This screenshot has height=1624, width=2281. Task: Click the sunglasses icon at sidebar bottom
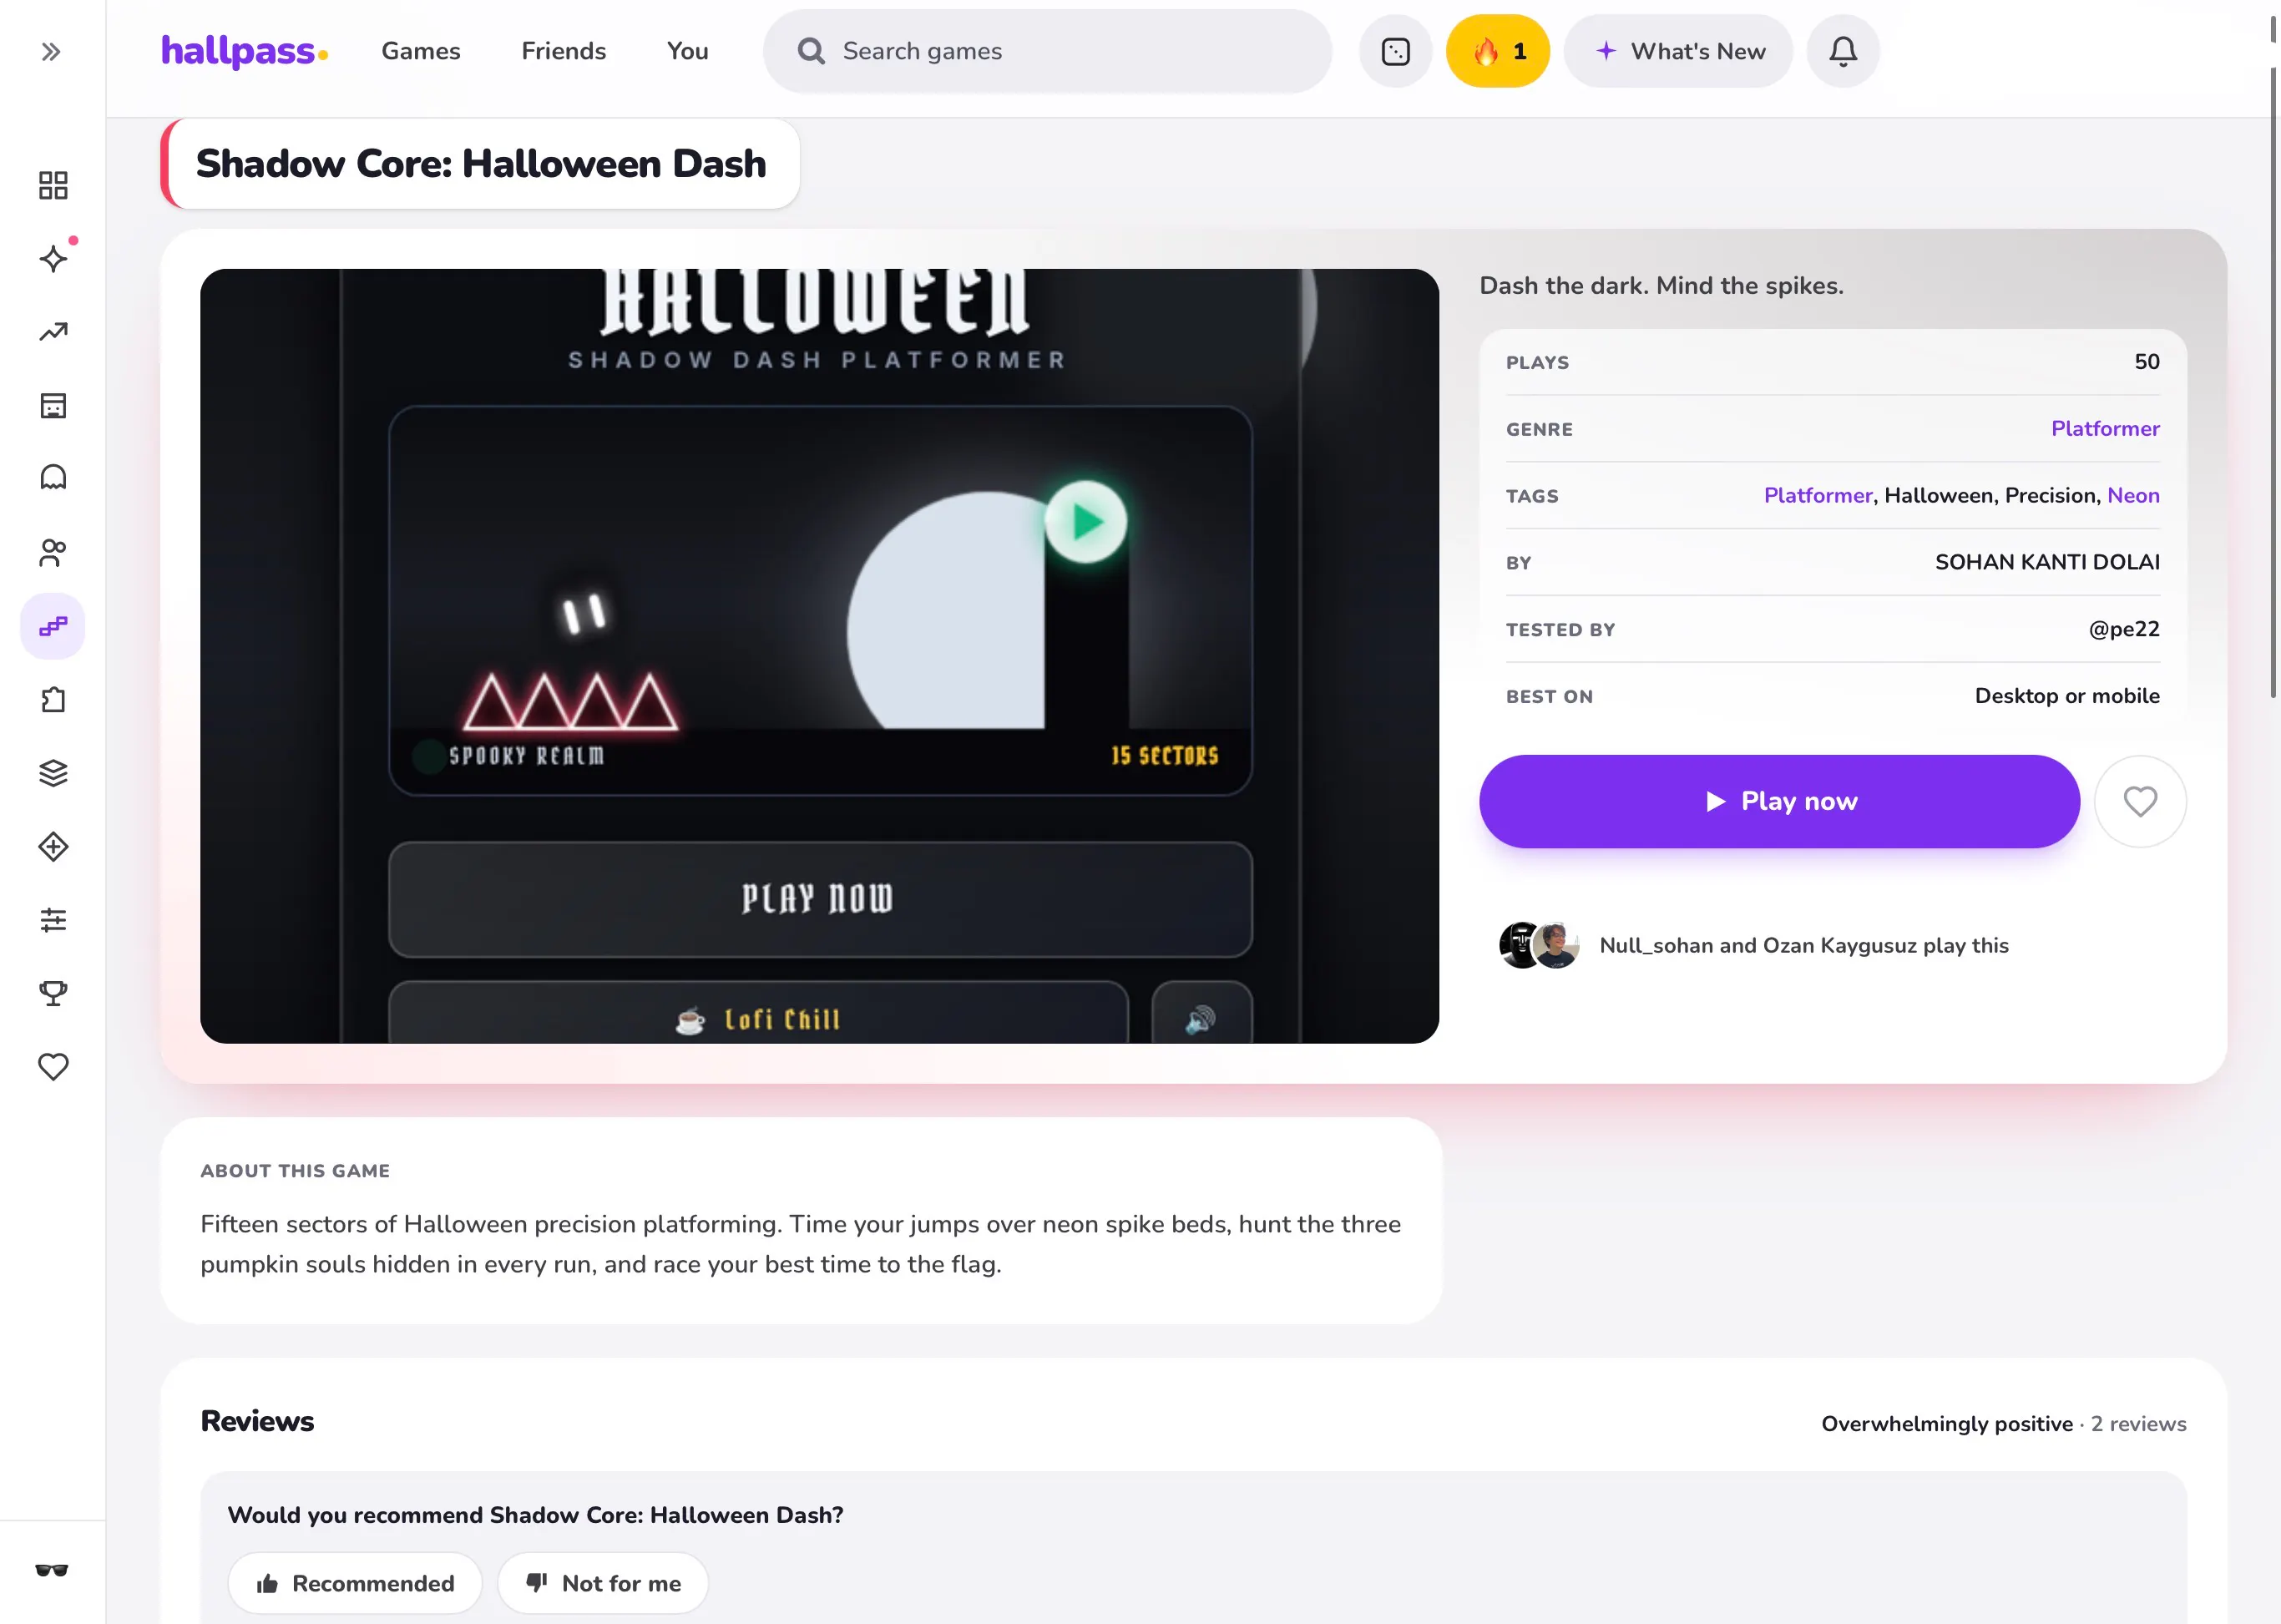[52, 1570]
